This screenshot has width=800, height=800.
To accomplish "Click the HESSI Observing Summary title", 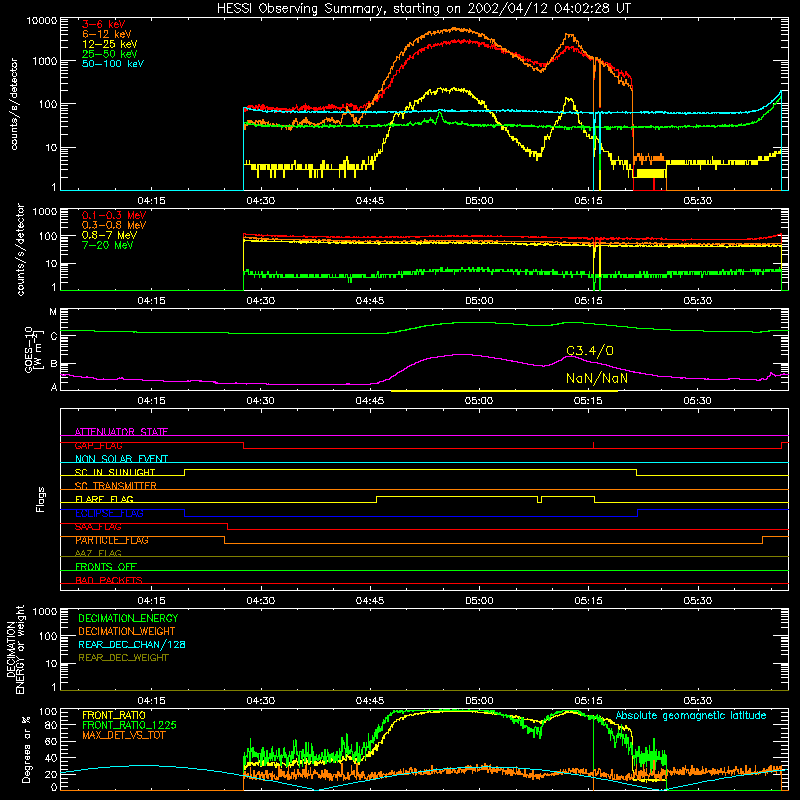I will (x=423, y=8).
